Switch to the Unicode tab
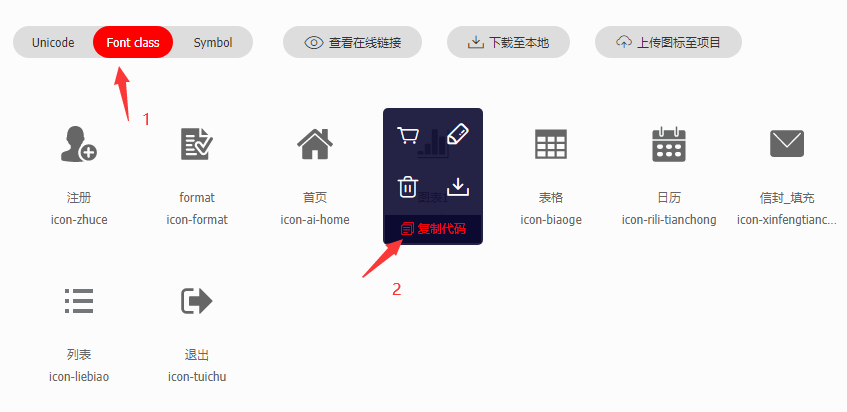Screen dimensions: 847x412 point(53,42)
